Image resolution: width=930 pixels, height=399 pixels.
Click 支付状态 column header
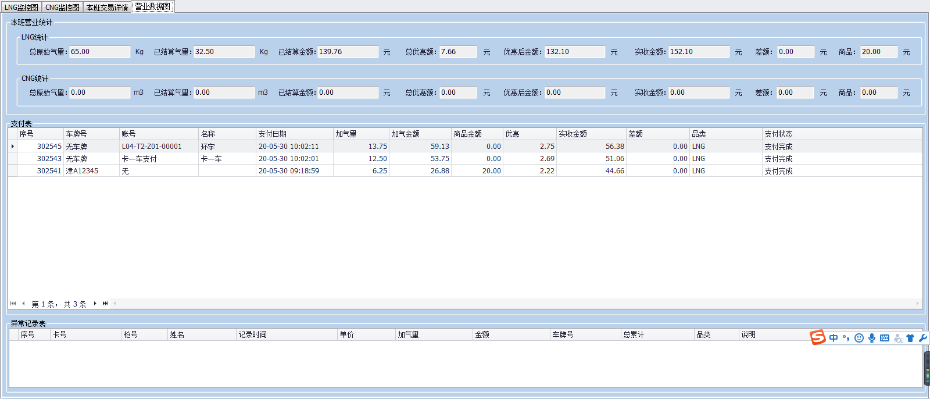coord(842,135)
